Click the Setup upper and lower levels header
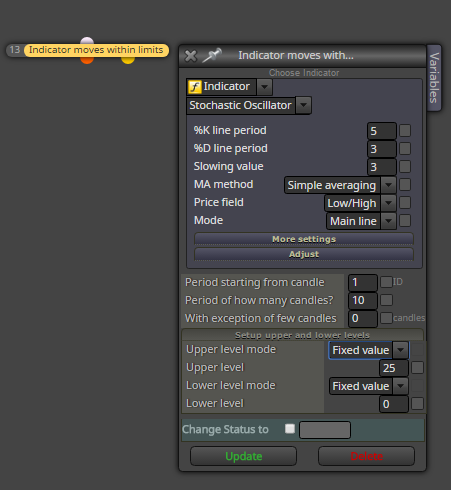Screen dimensions: 451x490 coord(302,335)
